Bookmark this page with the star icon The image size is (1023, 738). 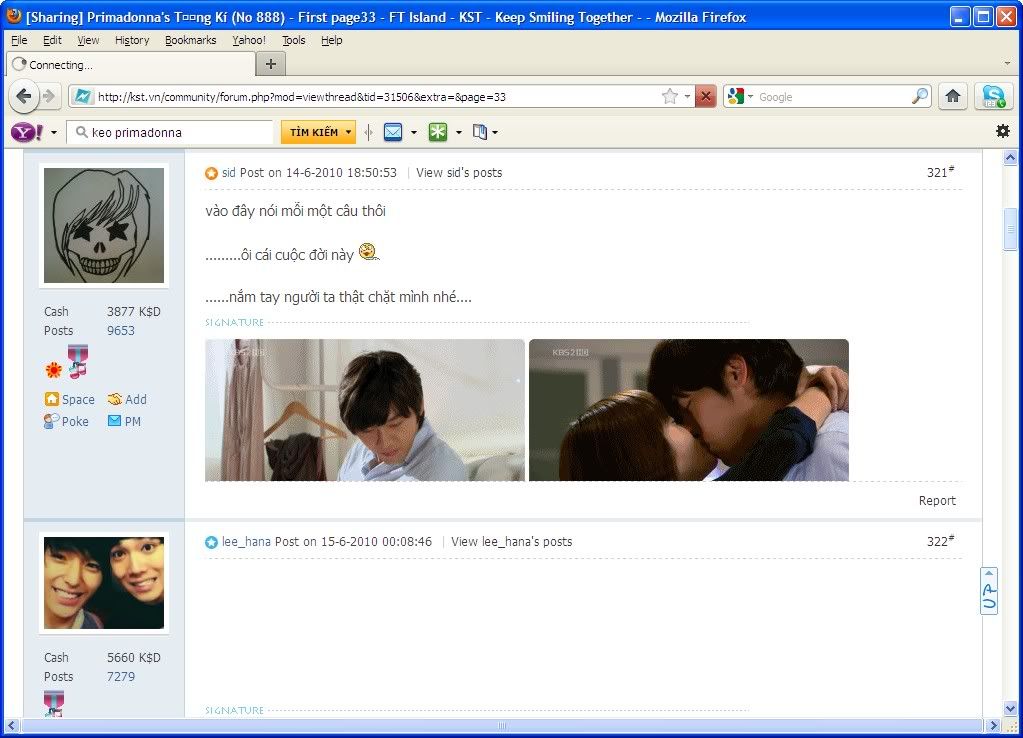669,97
